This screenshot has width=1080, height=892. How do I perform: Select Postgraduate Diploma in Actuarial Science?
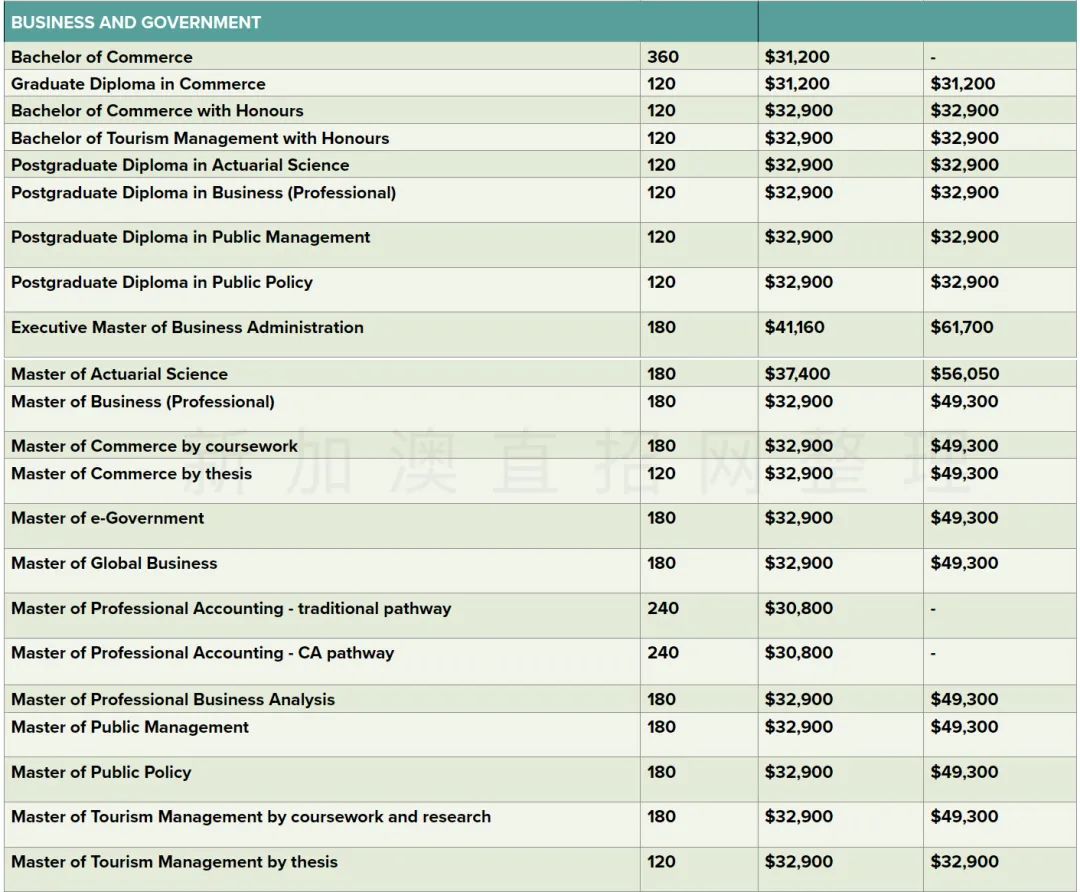(x=180, y=165)
